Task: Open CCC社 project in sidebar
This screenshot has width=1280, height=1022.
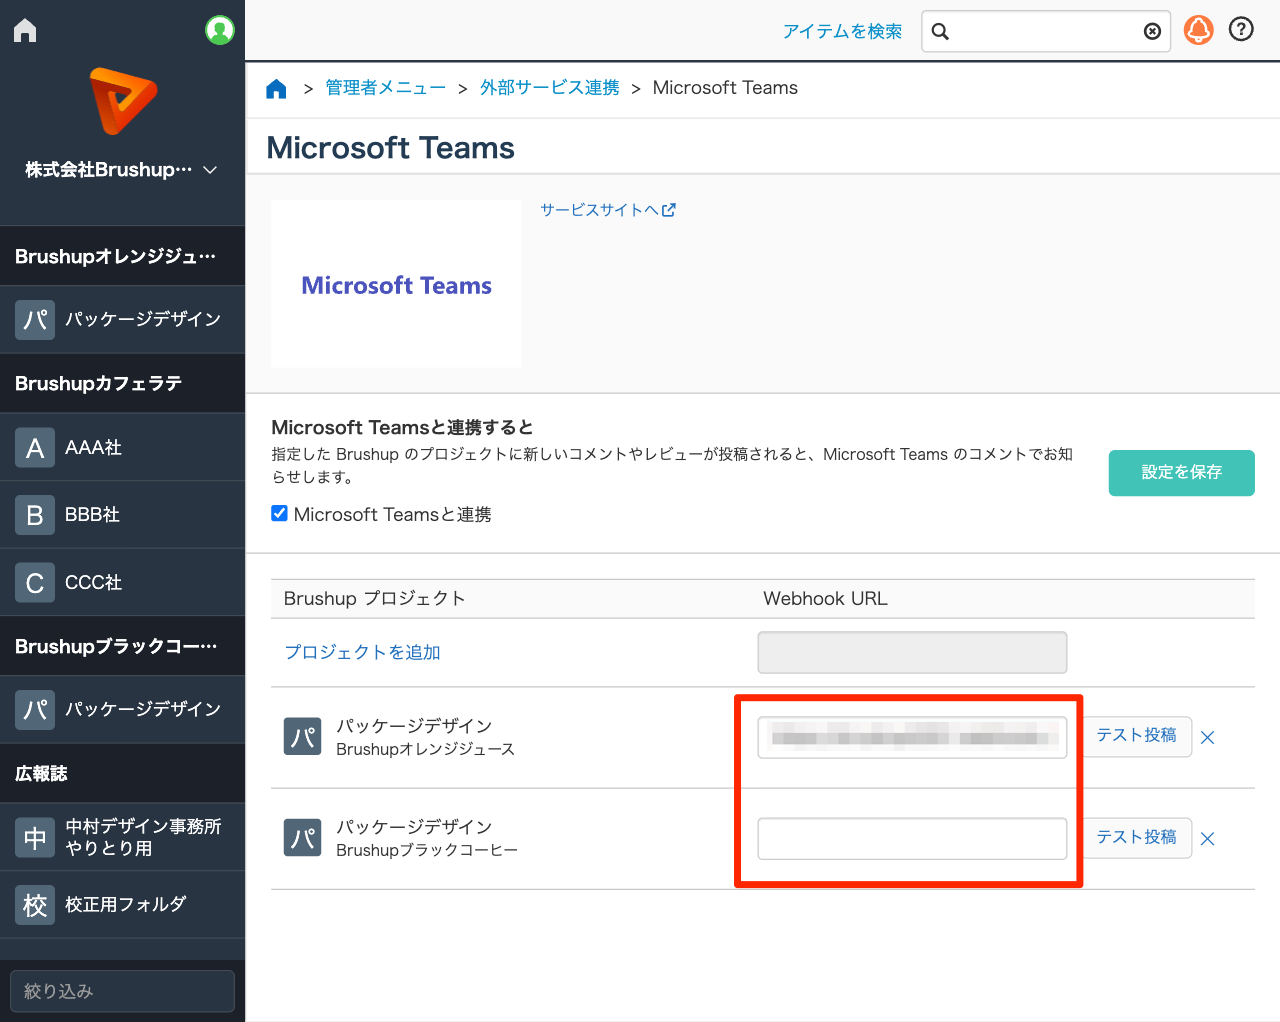Action: 93,582
